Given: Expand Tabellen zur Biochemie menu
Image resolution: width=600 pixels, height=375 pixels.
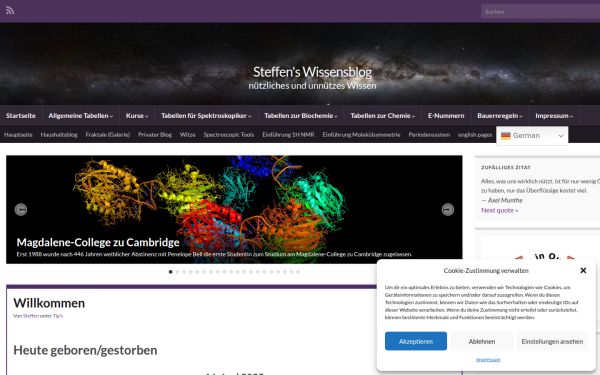Looking at the screenshot, I should [301, 116].
